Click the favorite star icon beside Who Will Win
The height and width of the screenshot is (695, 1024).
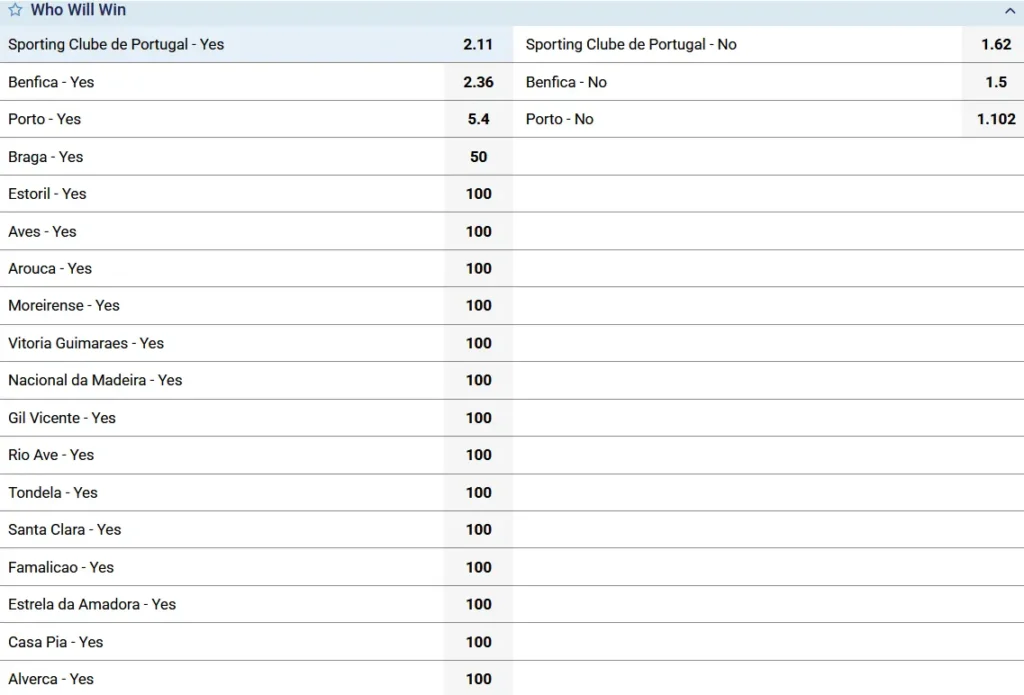click(x=15, y=10)
